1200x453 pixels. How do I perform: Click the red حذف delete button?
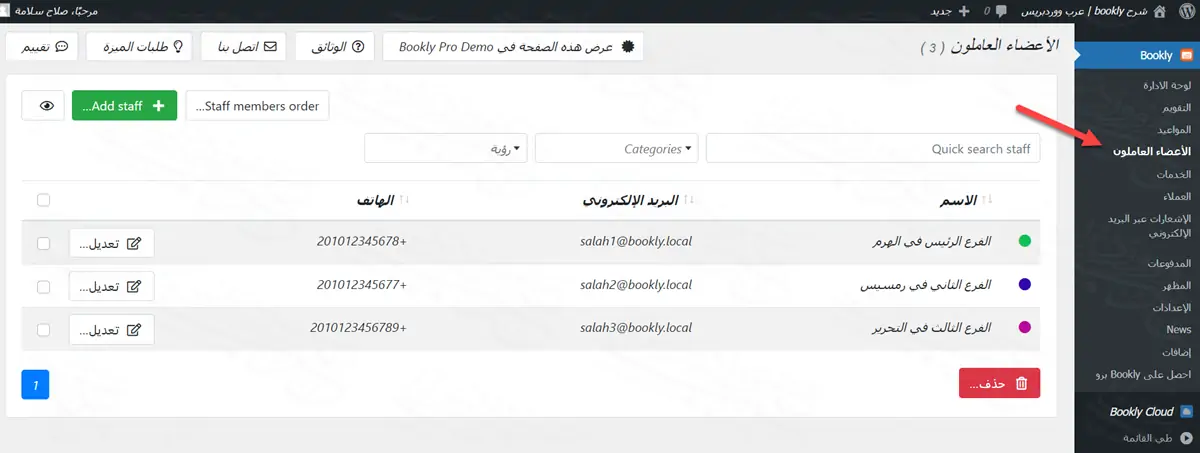pyautogui.click(x=999, y=383)
